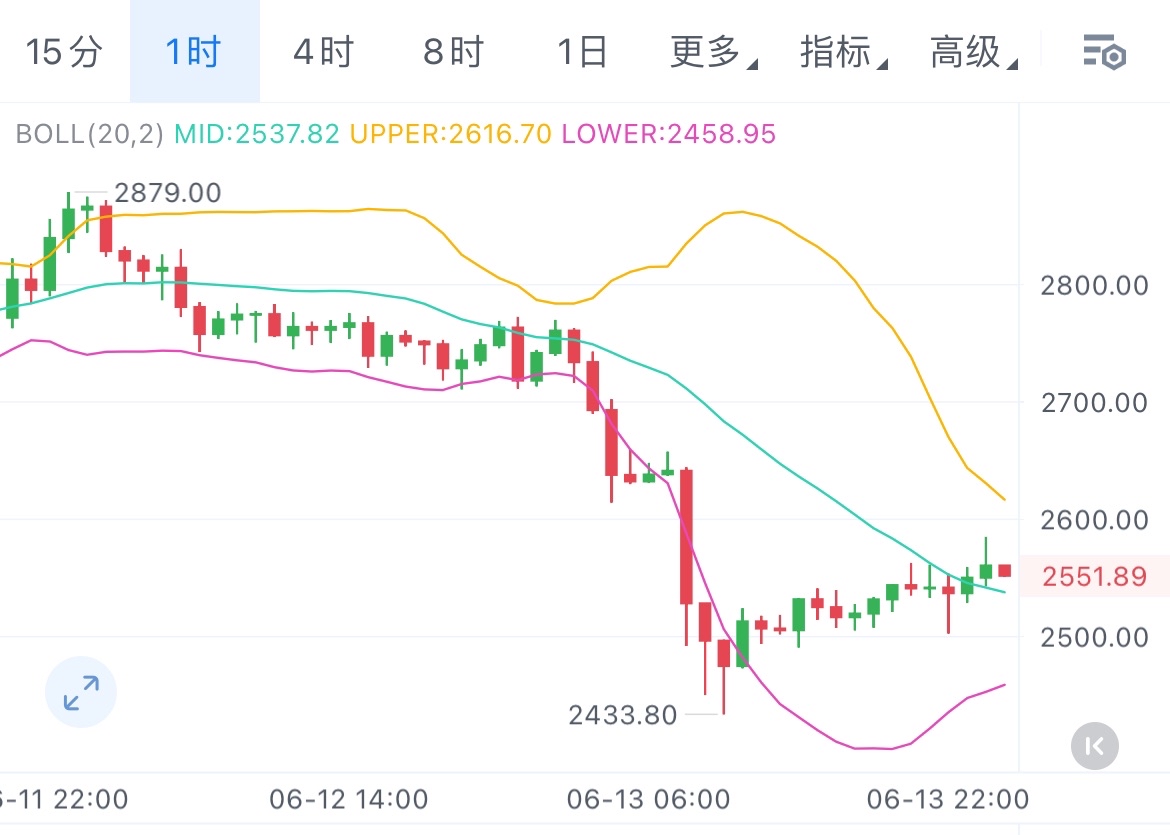Tap the 2433.80 low price marker
The width and height of the screenshot is (1170, 835).
(x=622, y=715)
